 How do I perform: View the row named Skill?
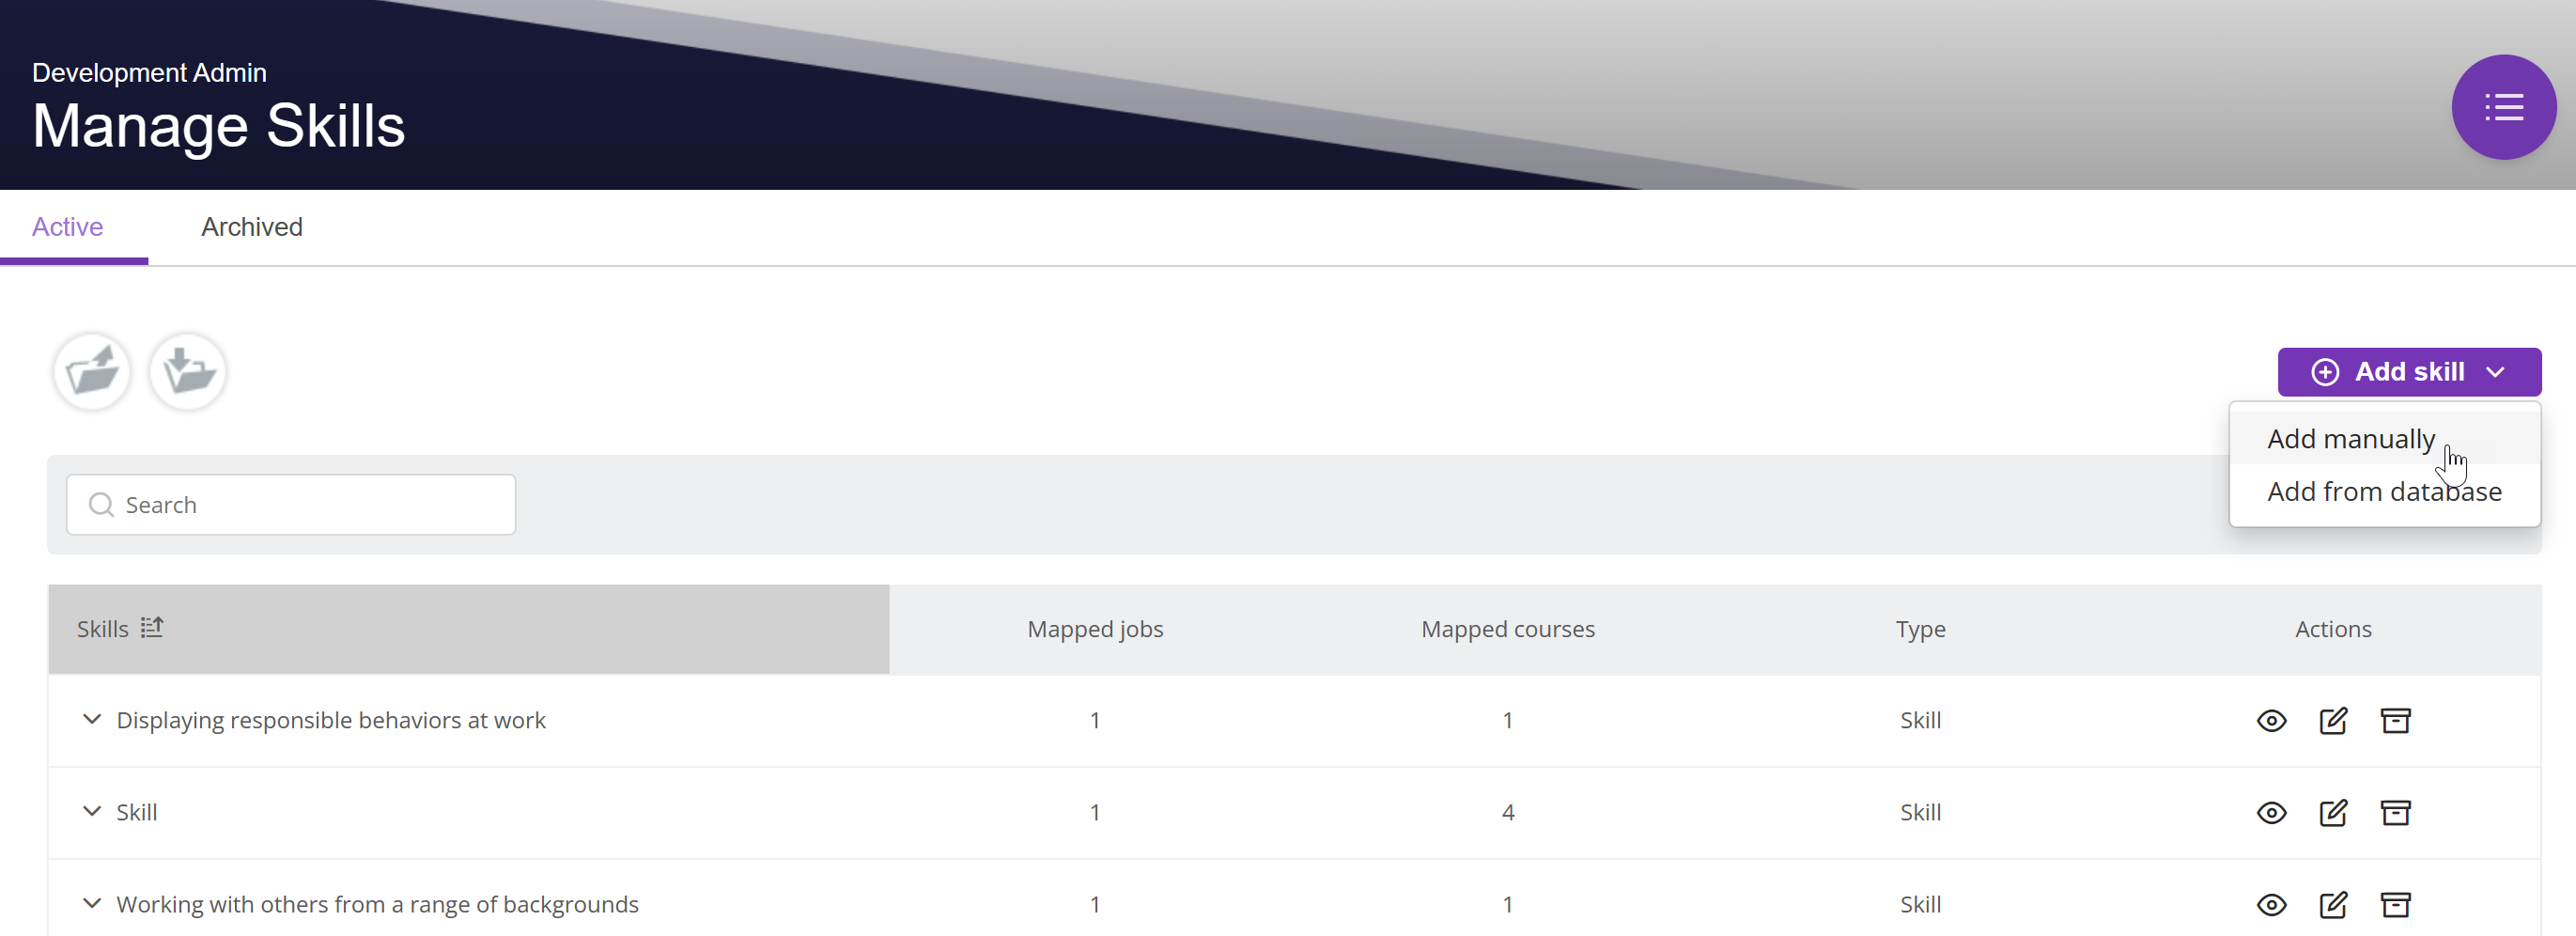pyautogui.click(x=2271, y=813)
